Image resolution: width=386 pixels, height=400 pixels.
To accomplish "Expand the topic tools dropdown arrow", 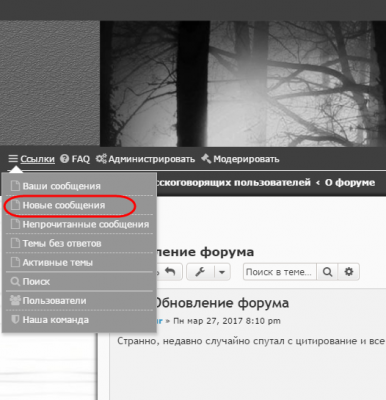I will (x=222, y=272).
